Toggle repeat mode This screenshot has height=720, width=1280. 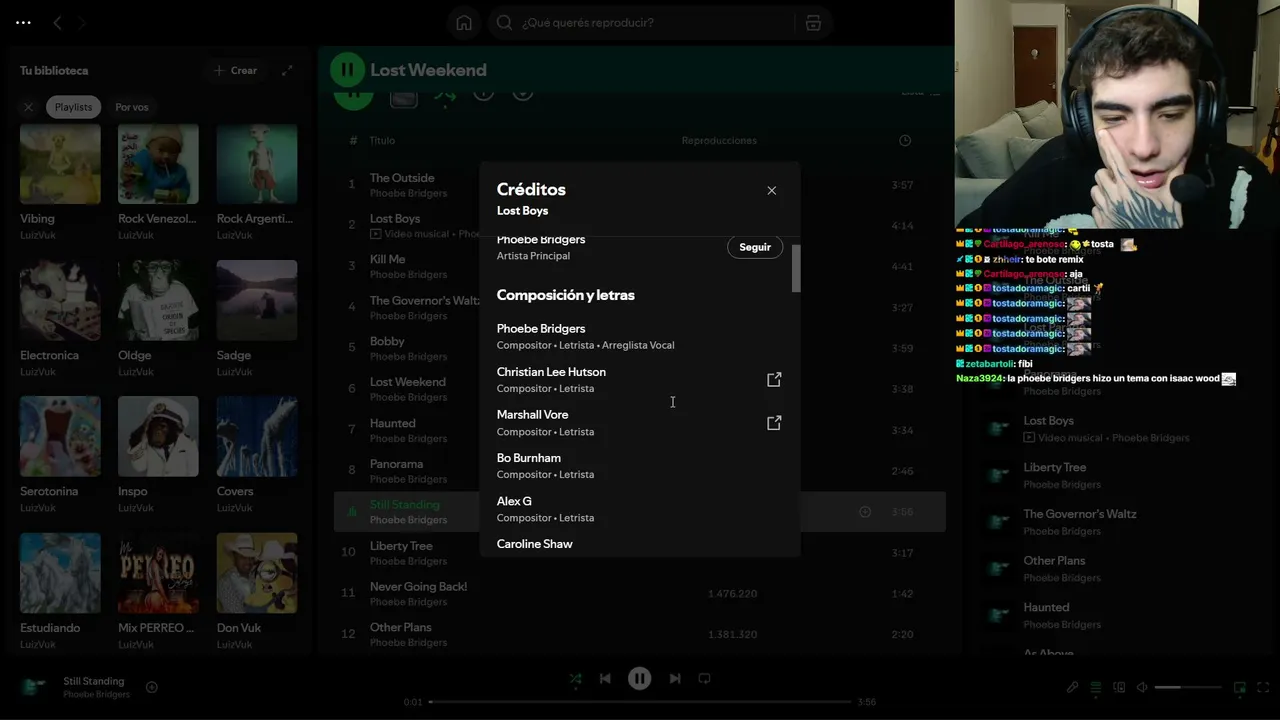[704, 678]
